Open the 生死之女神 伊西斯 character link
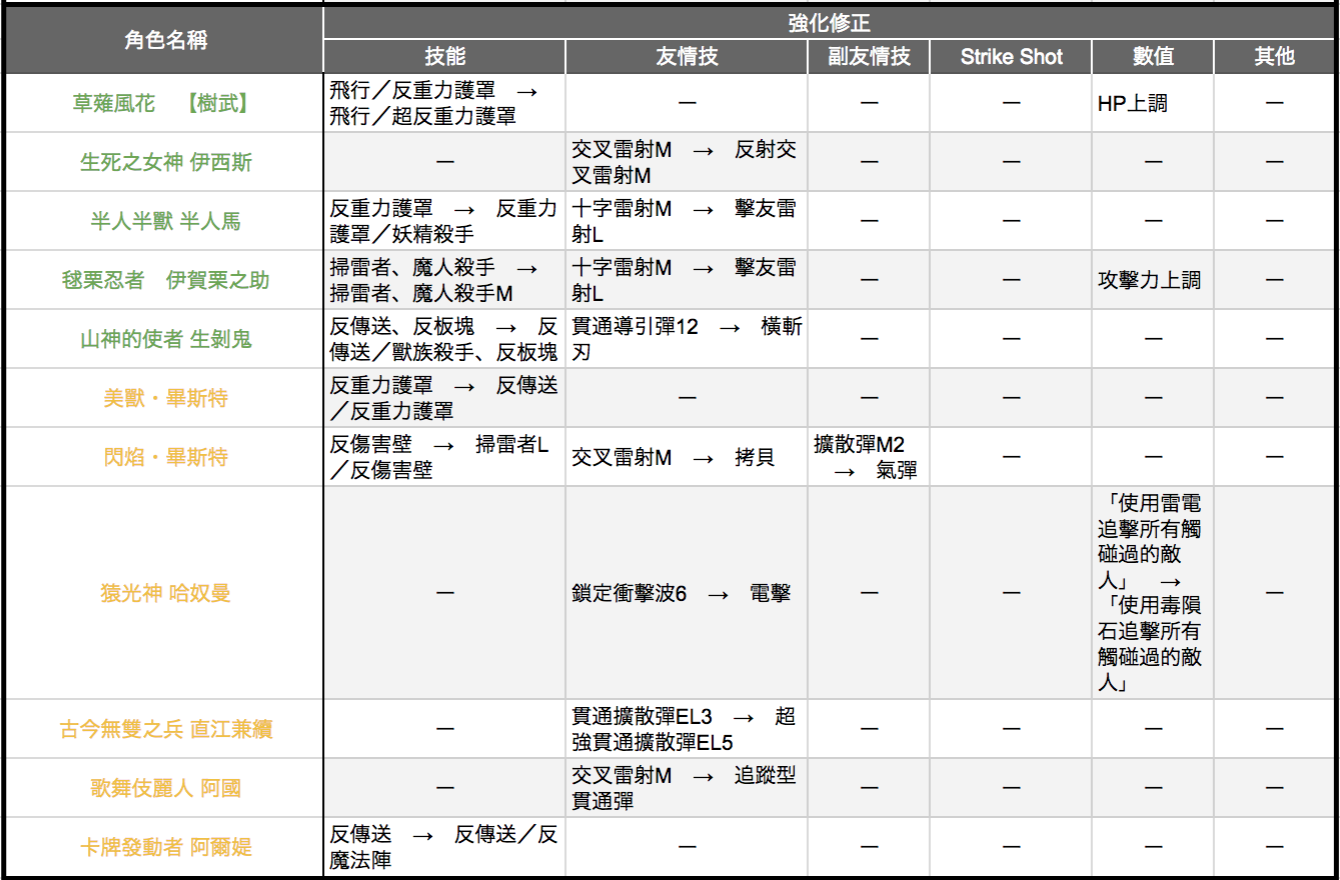Viewport: 1340px width, 880px height. [x=165, y=162]
